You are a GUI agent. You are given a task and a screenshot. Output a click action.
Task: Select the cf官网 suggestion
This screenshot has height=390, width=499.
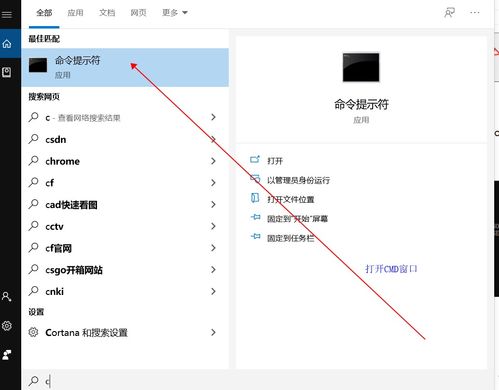point(125,248)
